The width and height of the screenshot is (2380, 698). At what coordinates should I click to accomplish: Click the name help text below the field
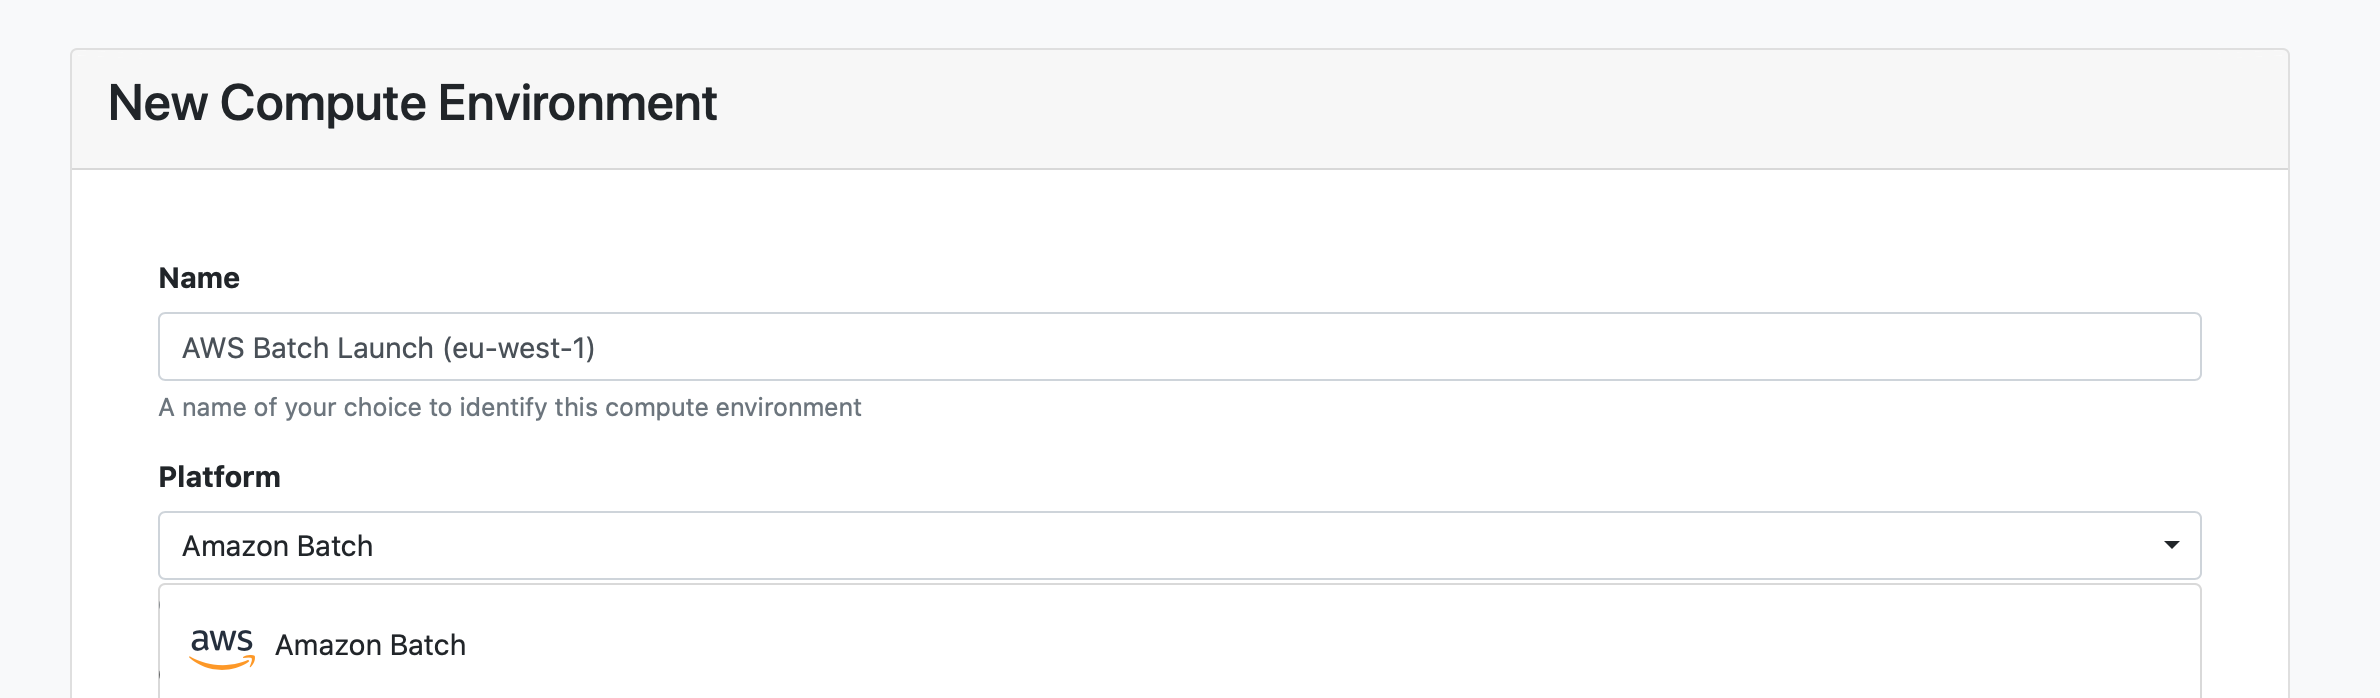[509, 407]
